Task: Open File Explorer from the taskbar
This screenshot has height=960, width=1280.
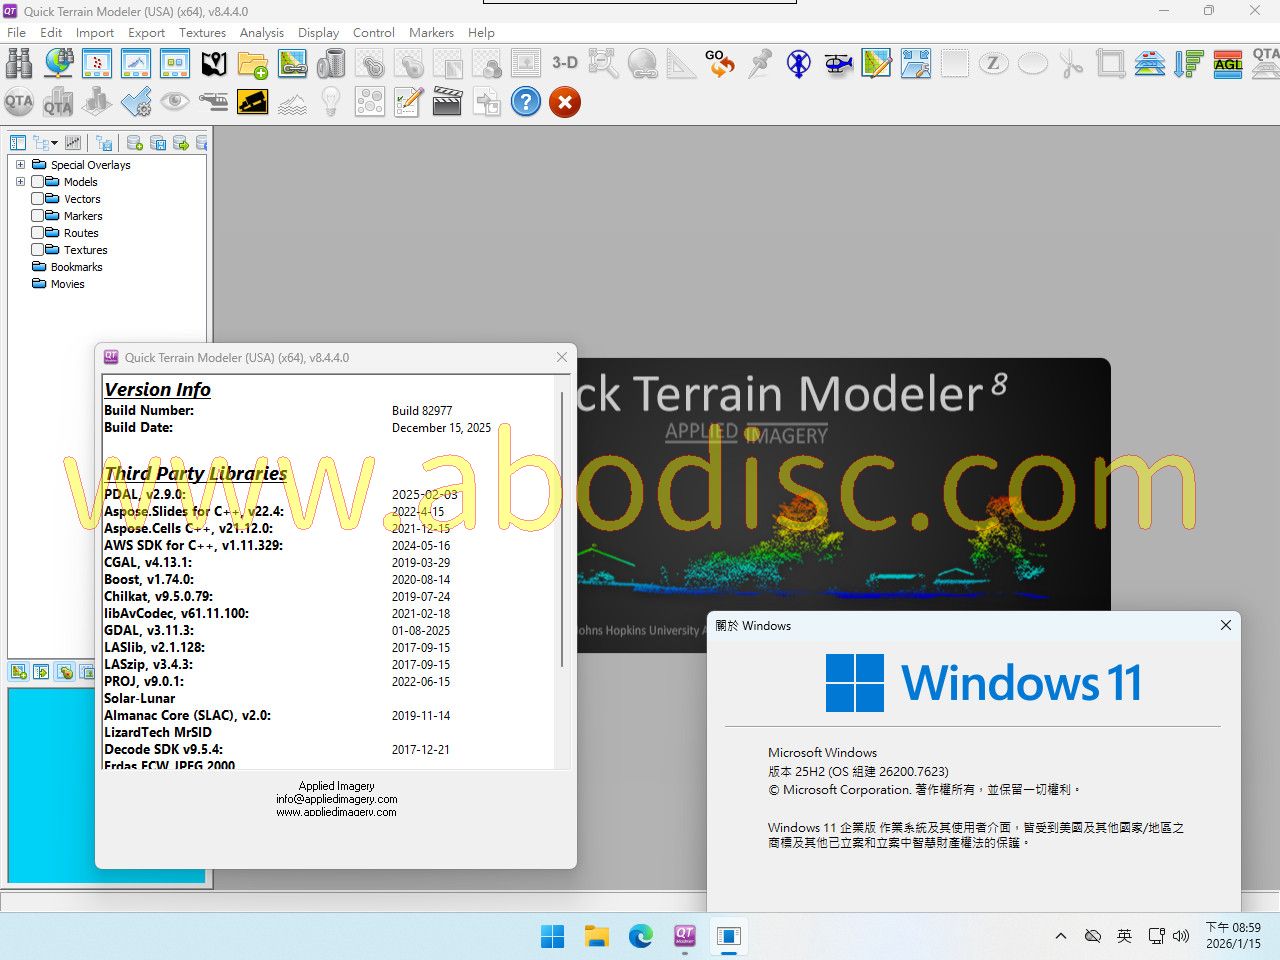Action: click(x=597, y=936)
